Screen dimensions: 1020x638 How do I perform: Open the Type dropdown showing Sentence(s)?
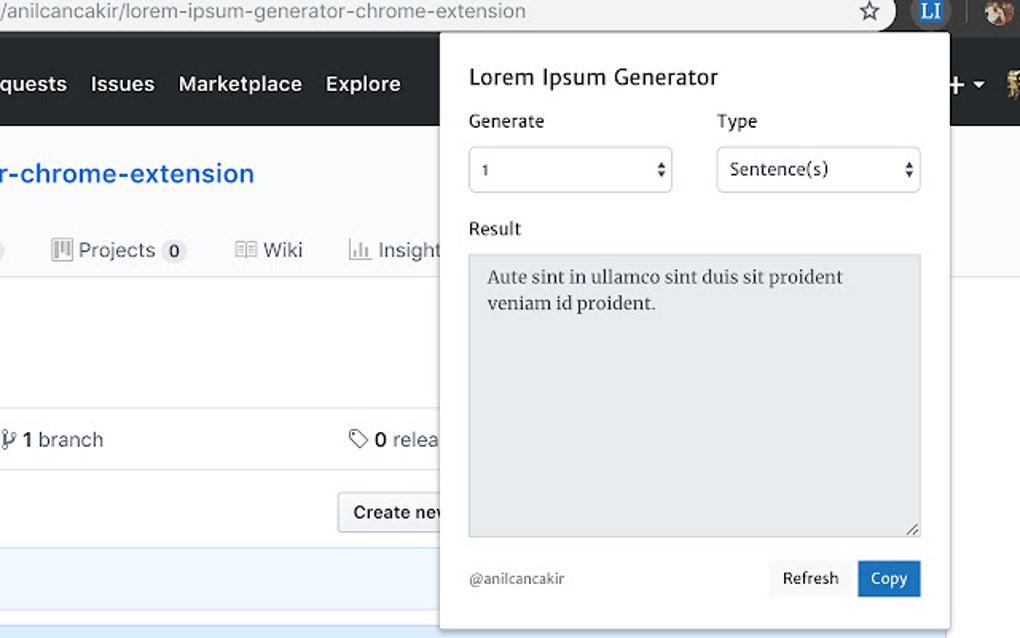[818, 170]
